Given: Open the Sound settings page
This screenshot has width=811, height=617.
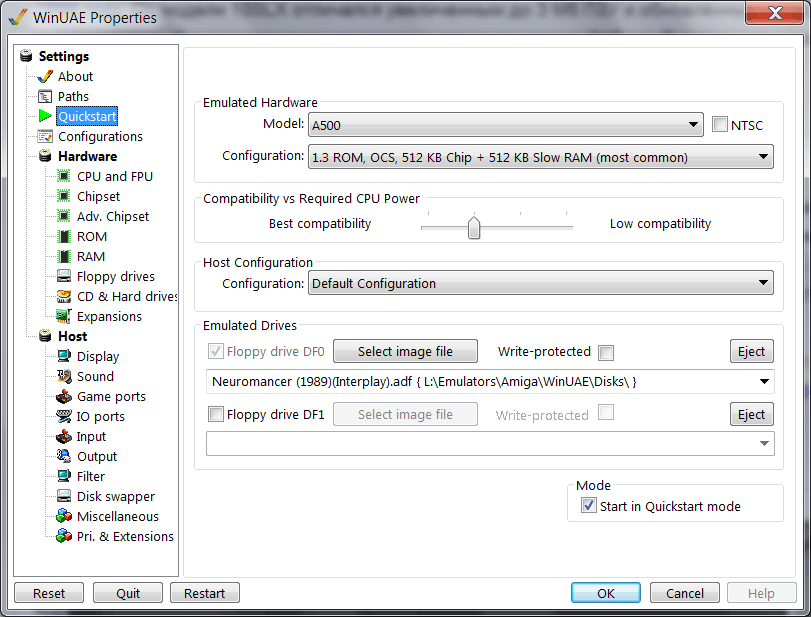Looking at the screenshot, I should click(96, 377).
